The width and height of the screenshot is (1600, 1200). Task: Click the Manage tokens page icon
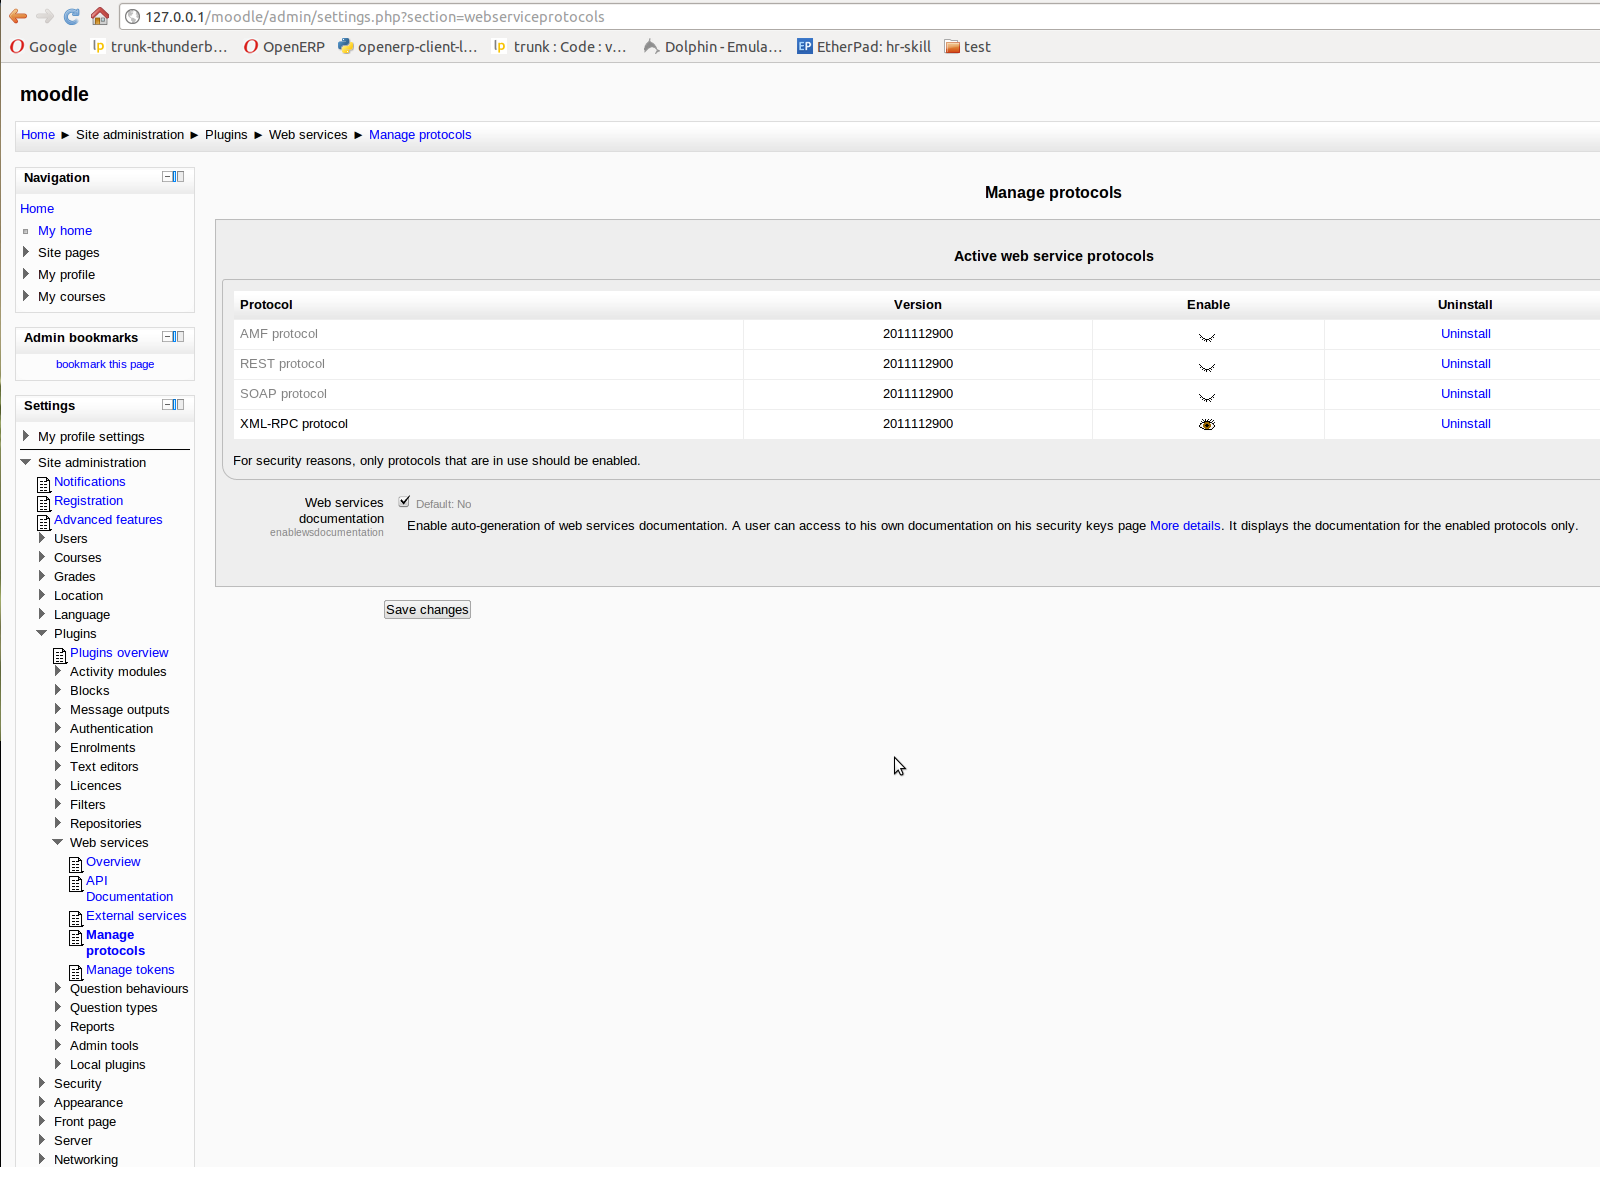tap(75, 972)
